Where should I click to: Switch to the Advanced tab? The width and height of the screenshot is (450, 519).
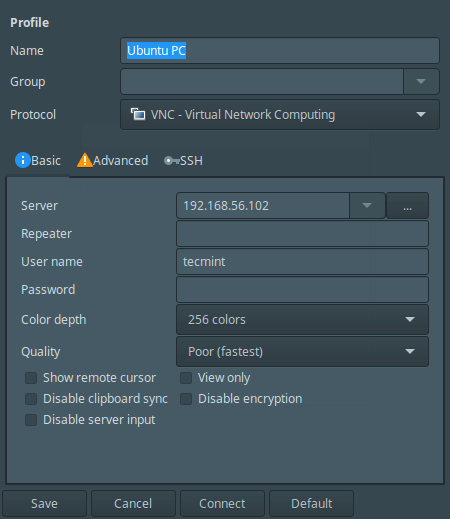pyautogui.click(x=113, y=160)
